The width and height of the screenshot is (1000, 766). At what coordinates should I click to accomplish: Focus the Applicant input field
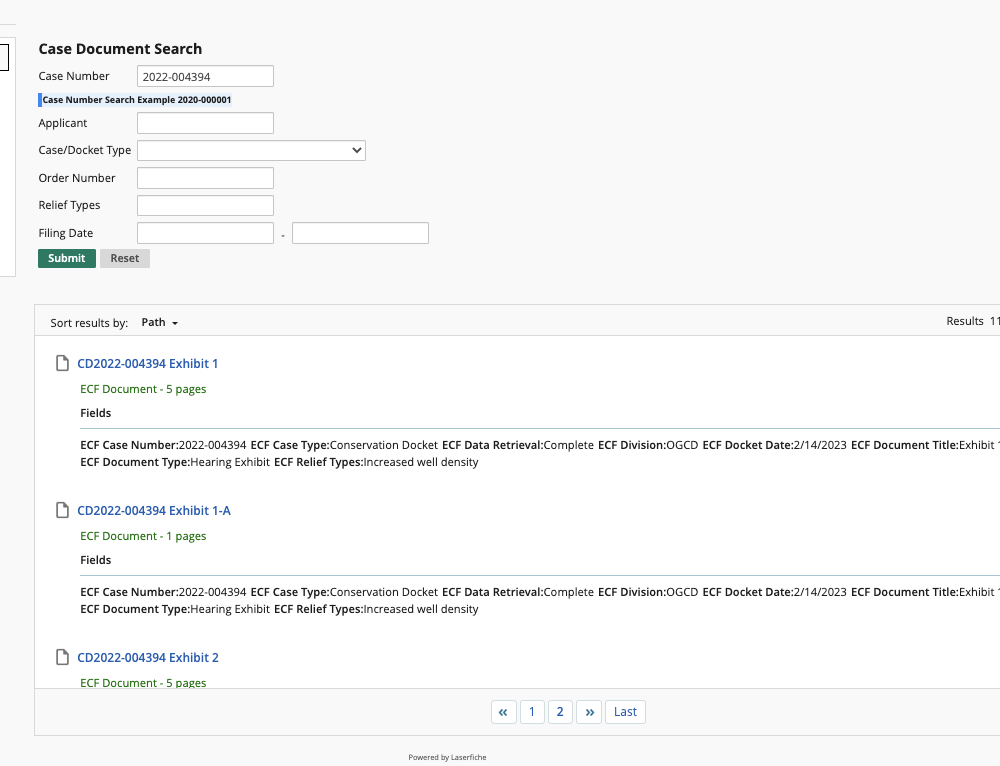(205, 123)
